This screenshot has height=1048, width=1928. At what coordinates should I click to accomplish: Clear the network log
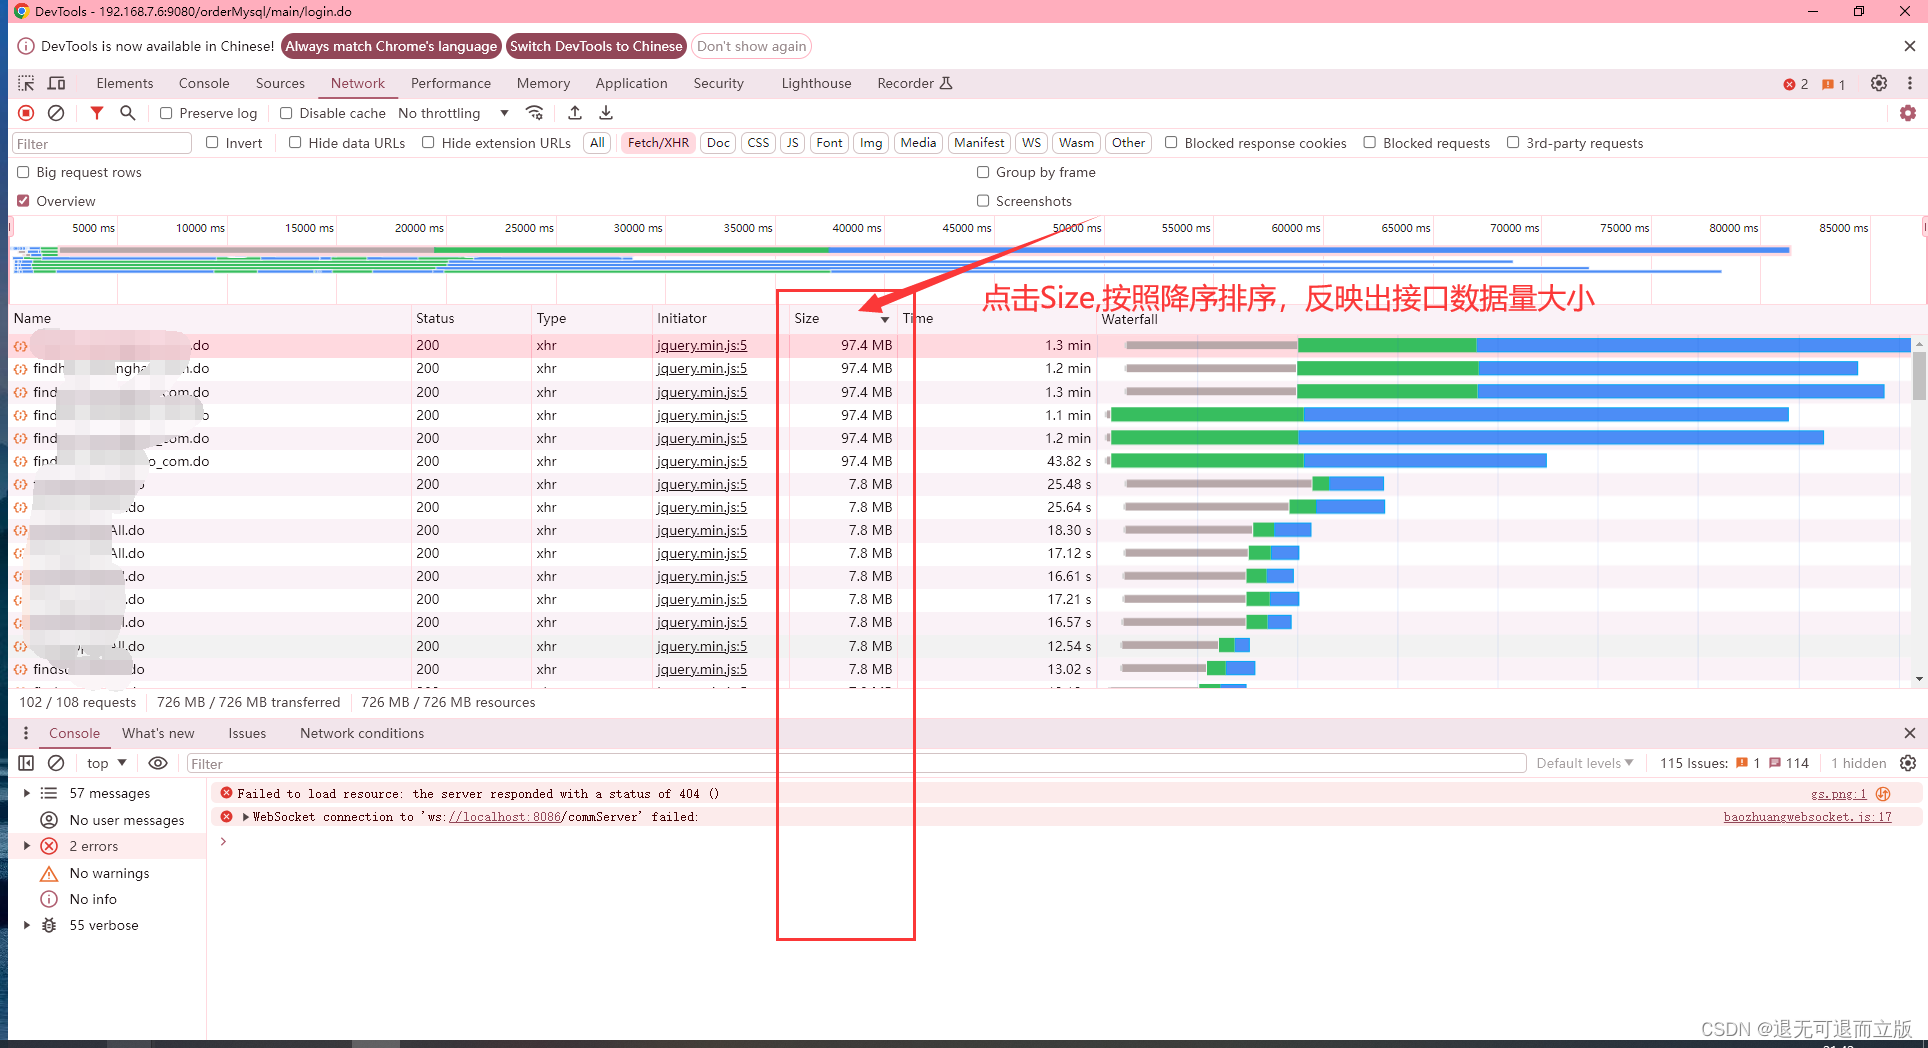pyautogui.click(x=57, y=113)
